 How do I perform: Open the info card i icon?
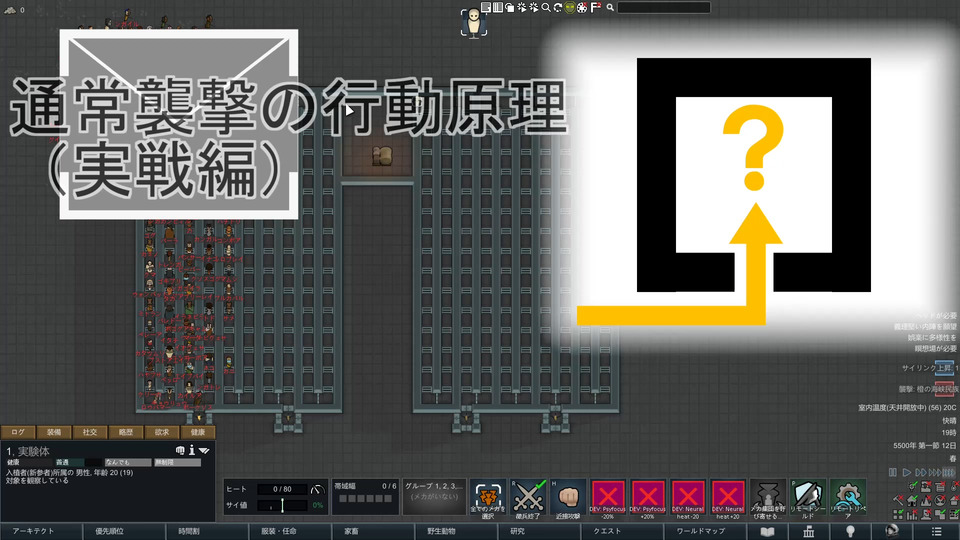(x=192, y=451)
